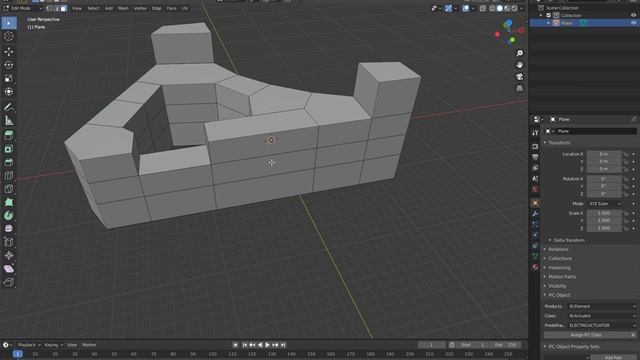Uncheck the Collection exclude checkbox
The width and height of the screenshot is (640, 360).
click(x=549, y=16)
